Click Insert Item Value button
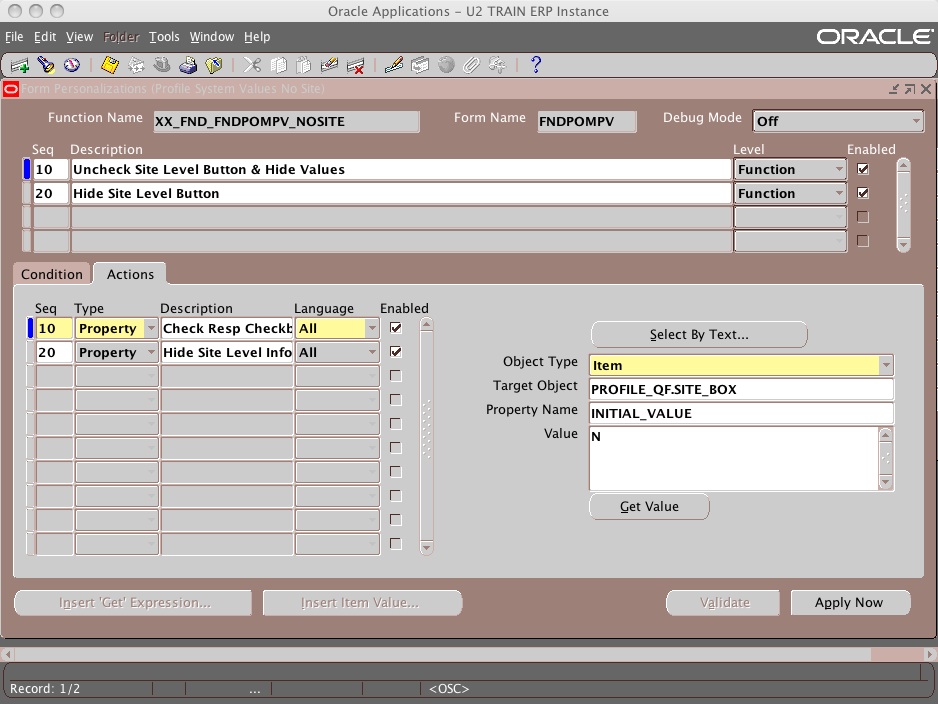Image resolution: width=938 pixels, height=704 pixels. pyautogui.click(x=361, y=602)
